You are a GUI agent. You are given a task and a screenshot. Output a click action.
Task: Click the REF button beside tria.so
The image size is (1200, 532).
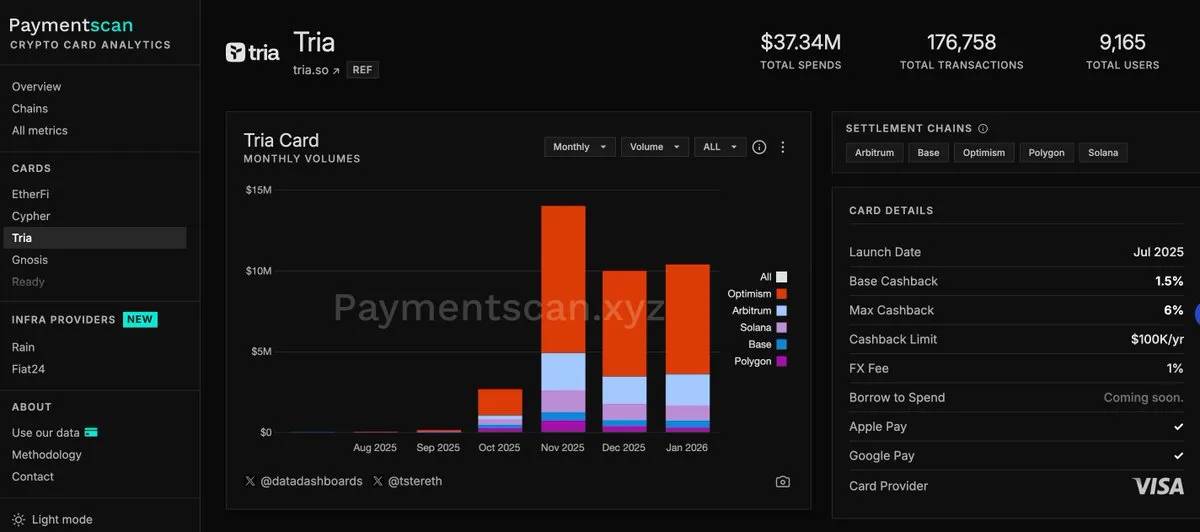pos(363,70)
